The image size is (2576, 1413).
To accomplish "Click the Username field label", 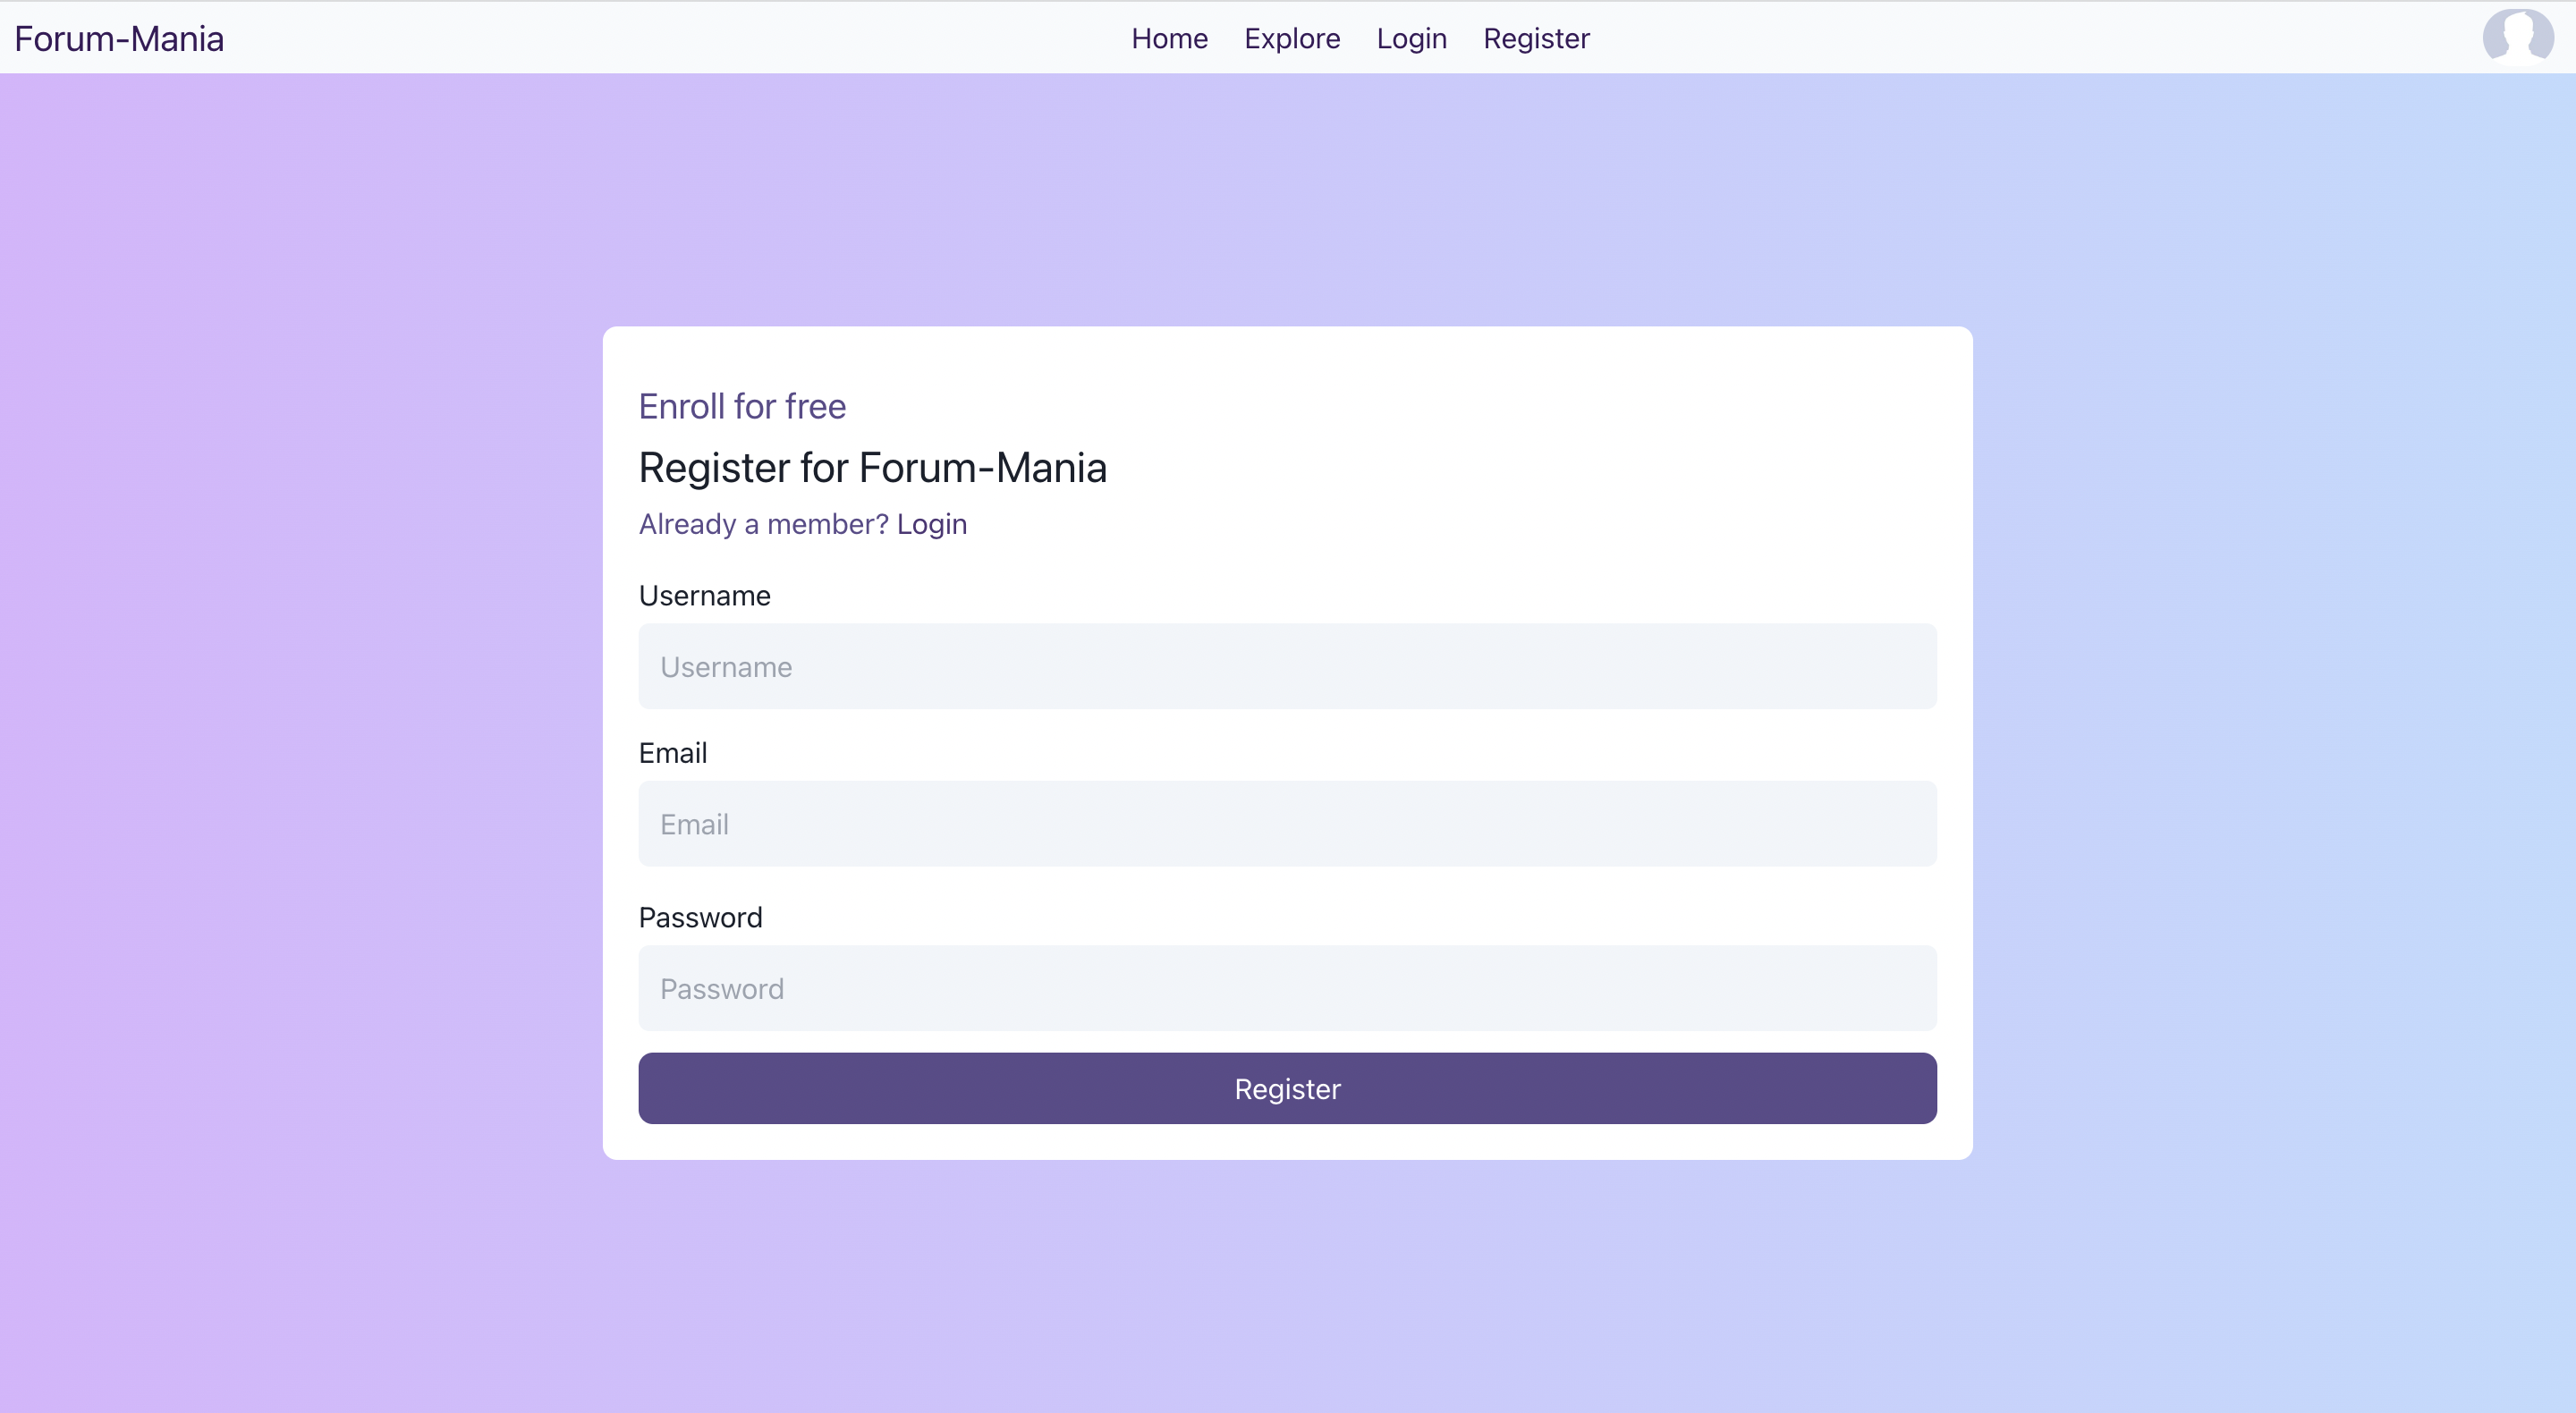I will pos(704,596).
